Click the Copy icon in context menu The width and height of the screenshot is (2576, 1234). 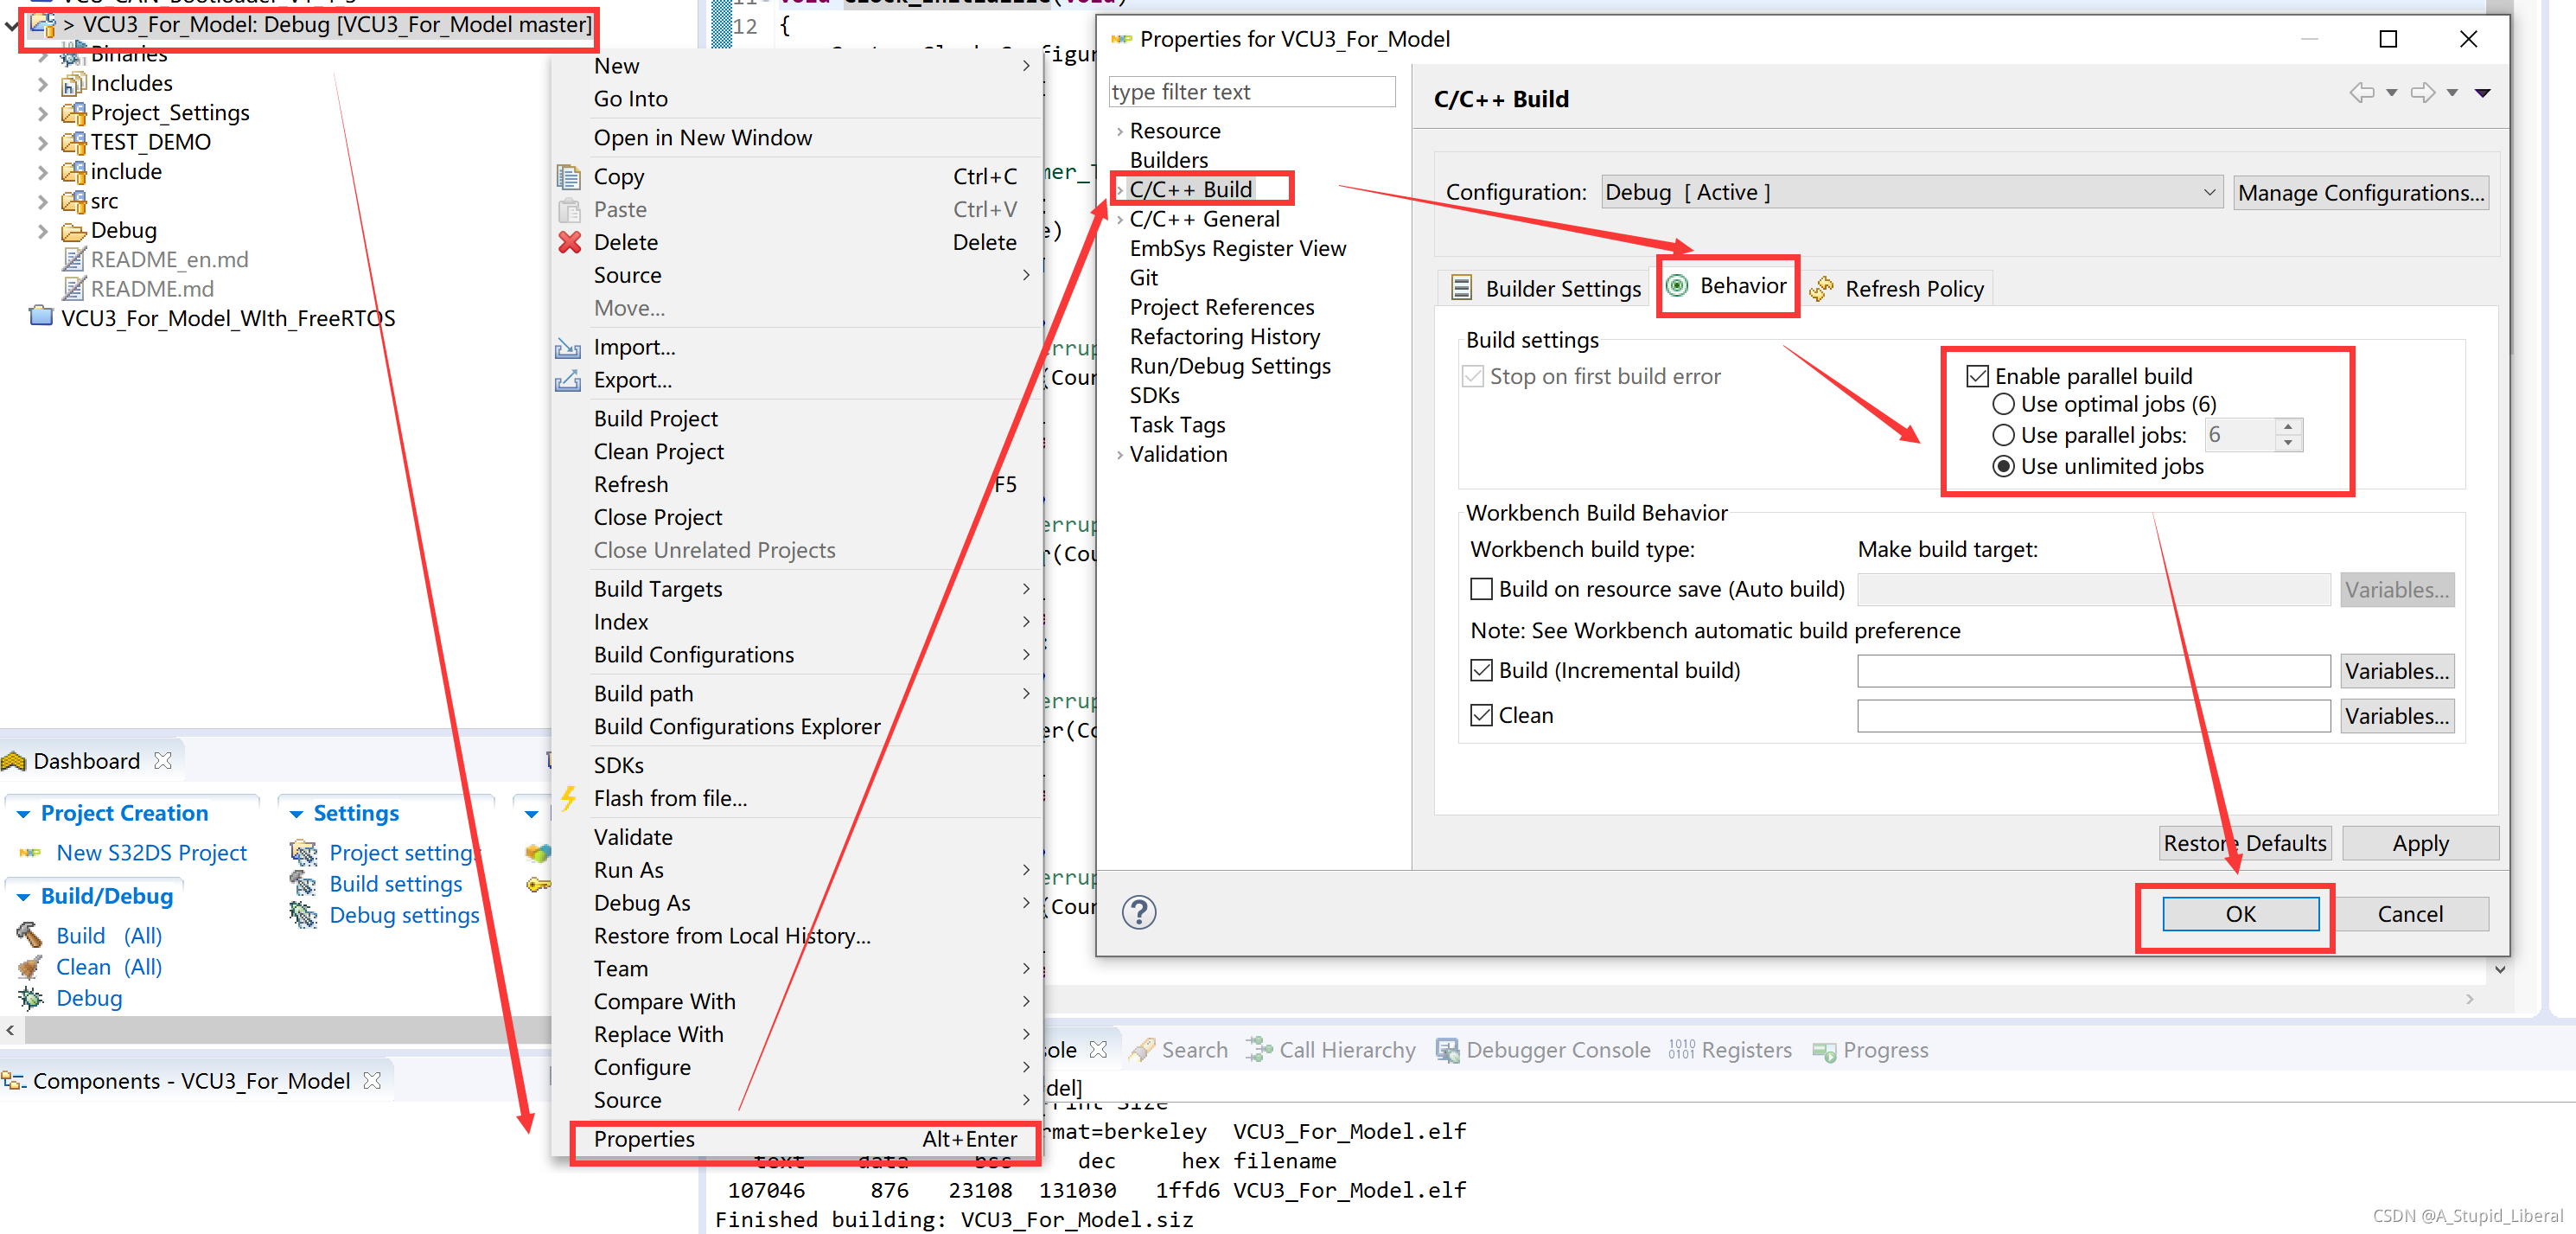point(569,177)
